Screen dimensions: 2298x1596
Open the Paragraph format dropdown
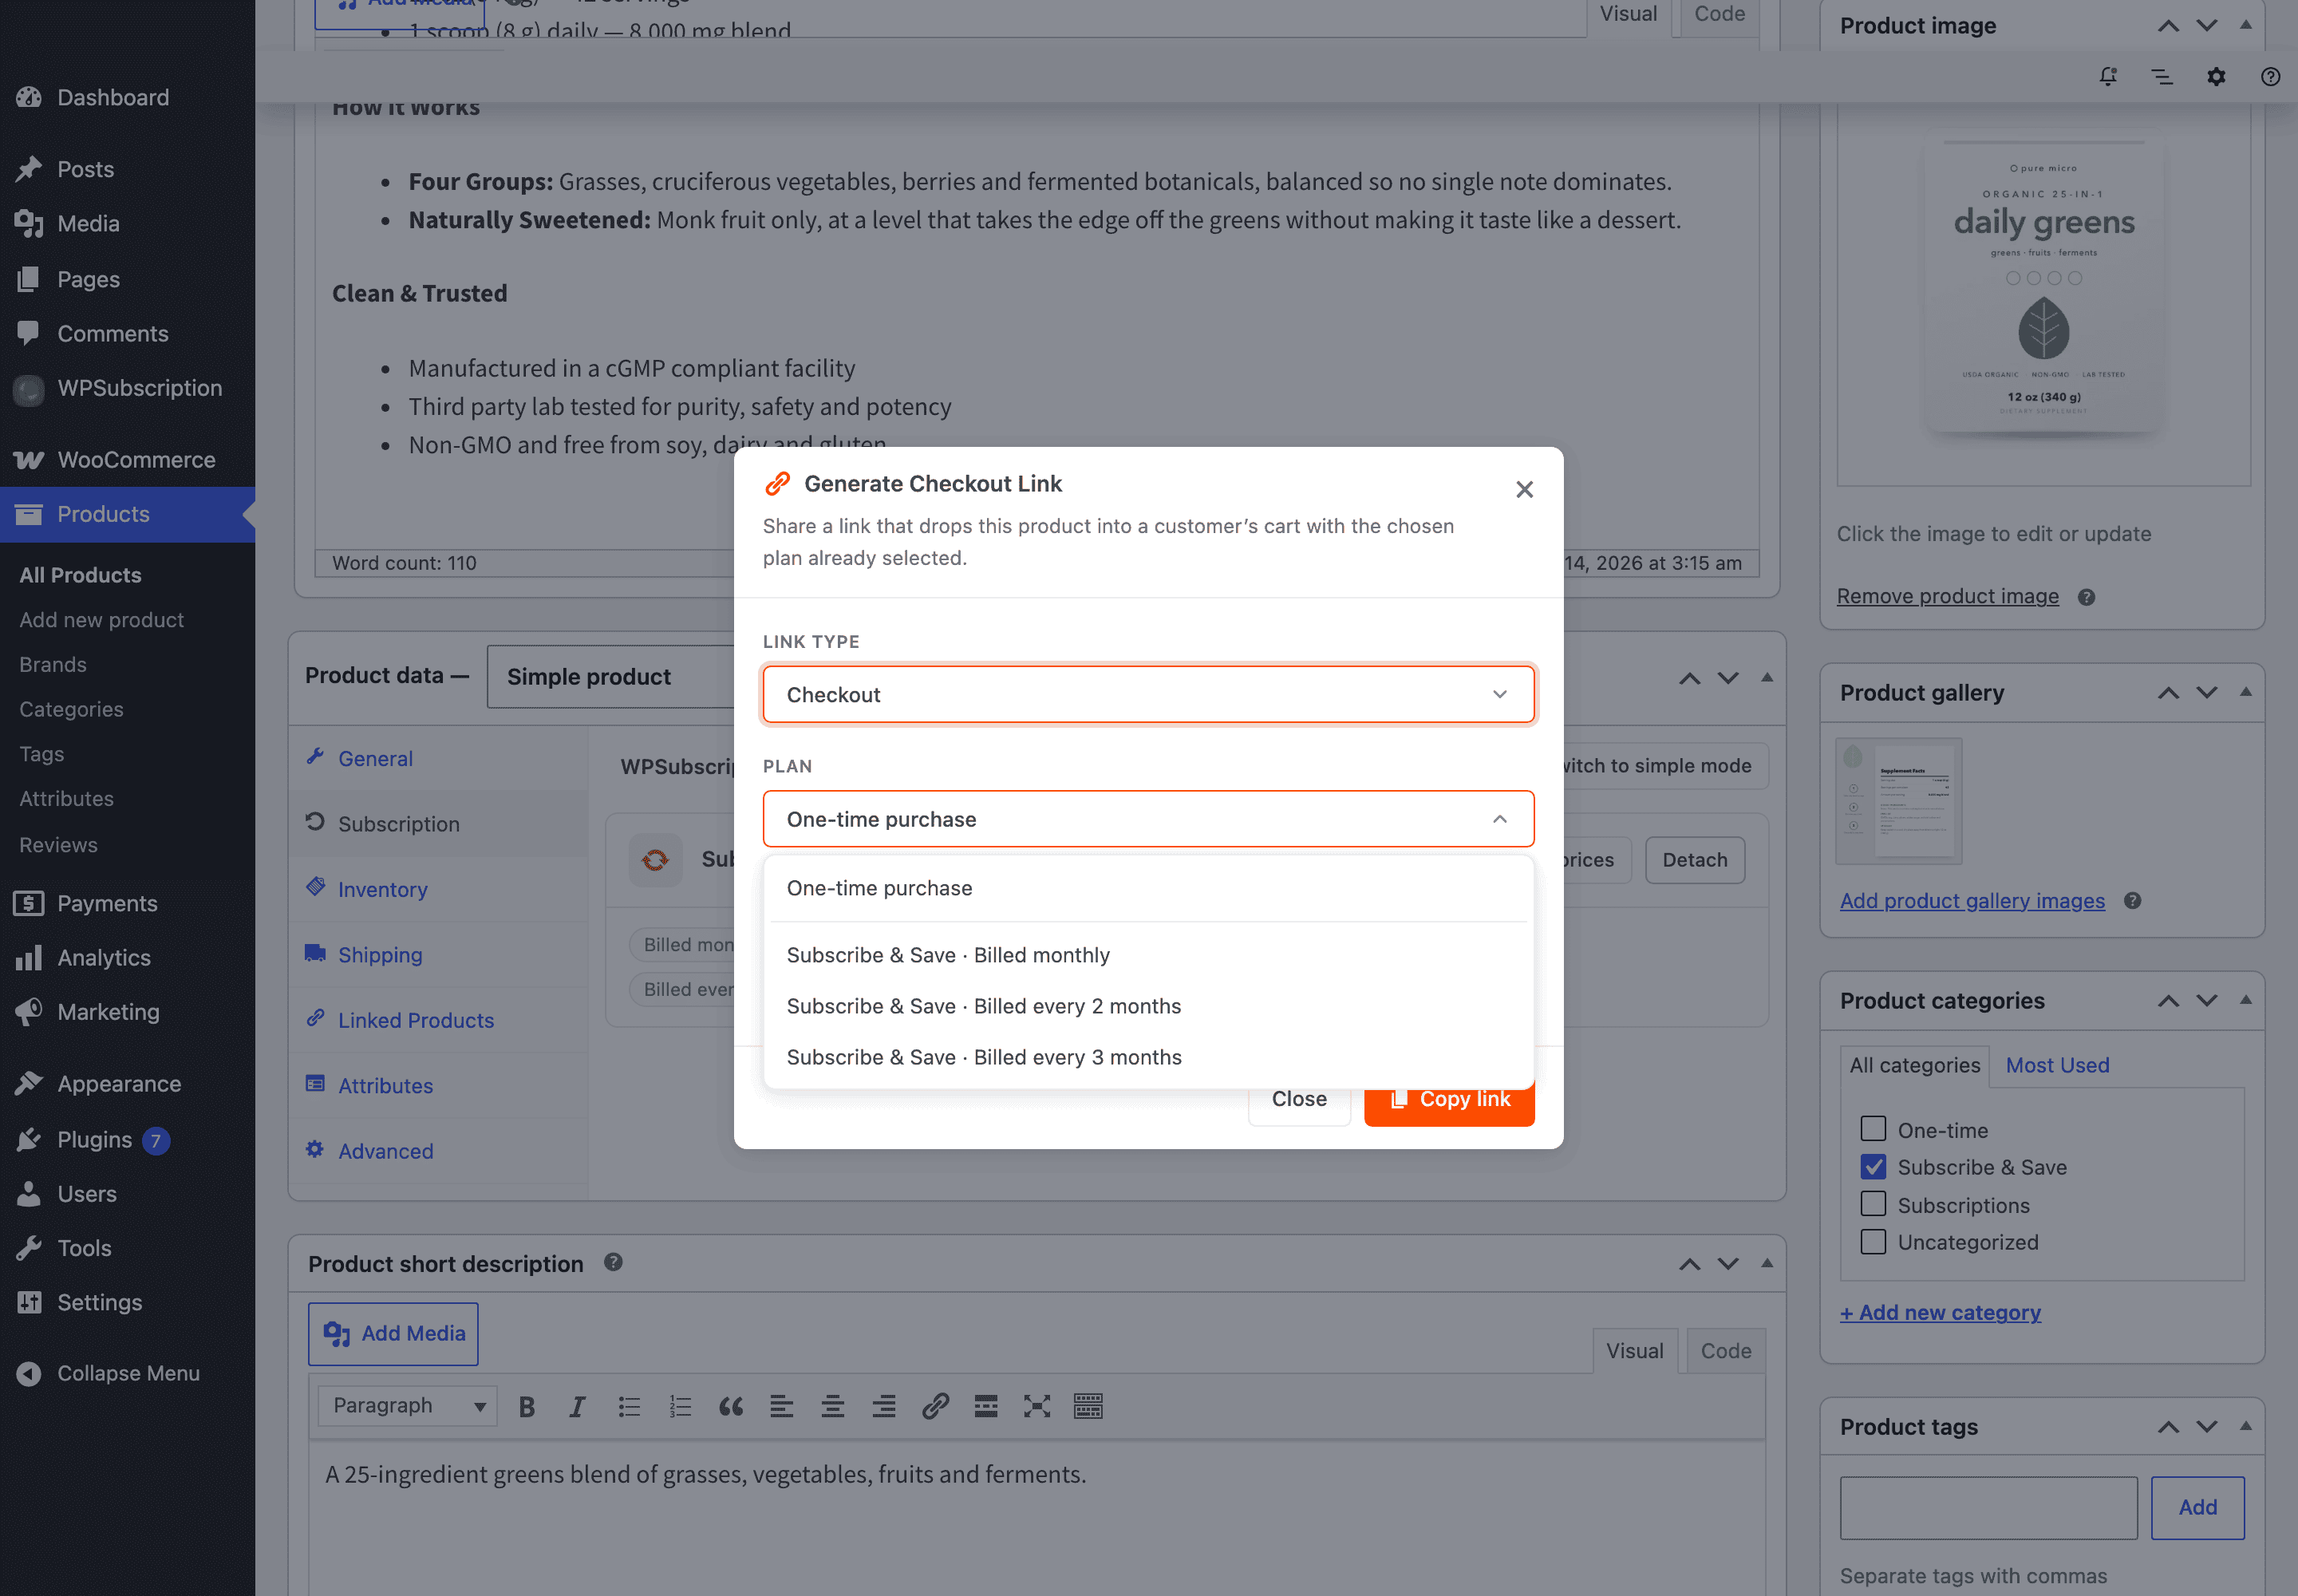click(x=407, y=1406)
